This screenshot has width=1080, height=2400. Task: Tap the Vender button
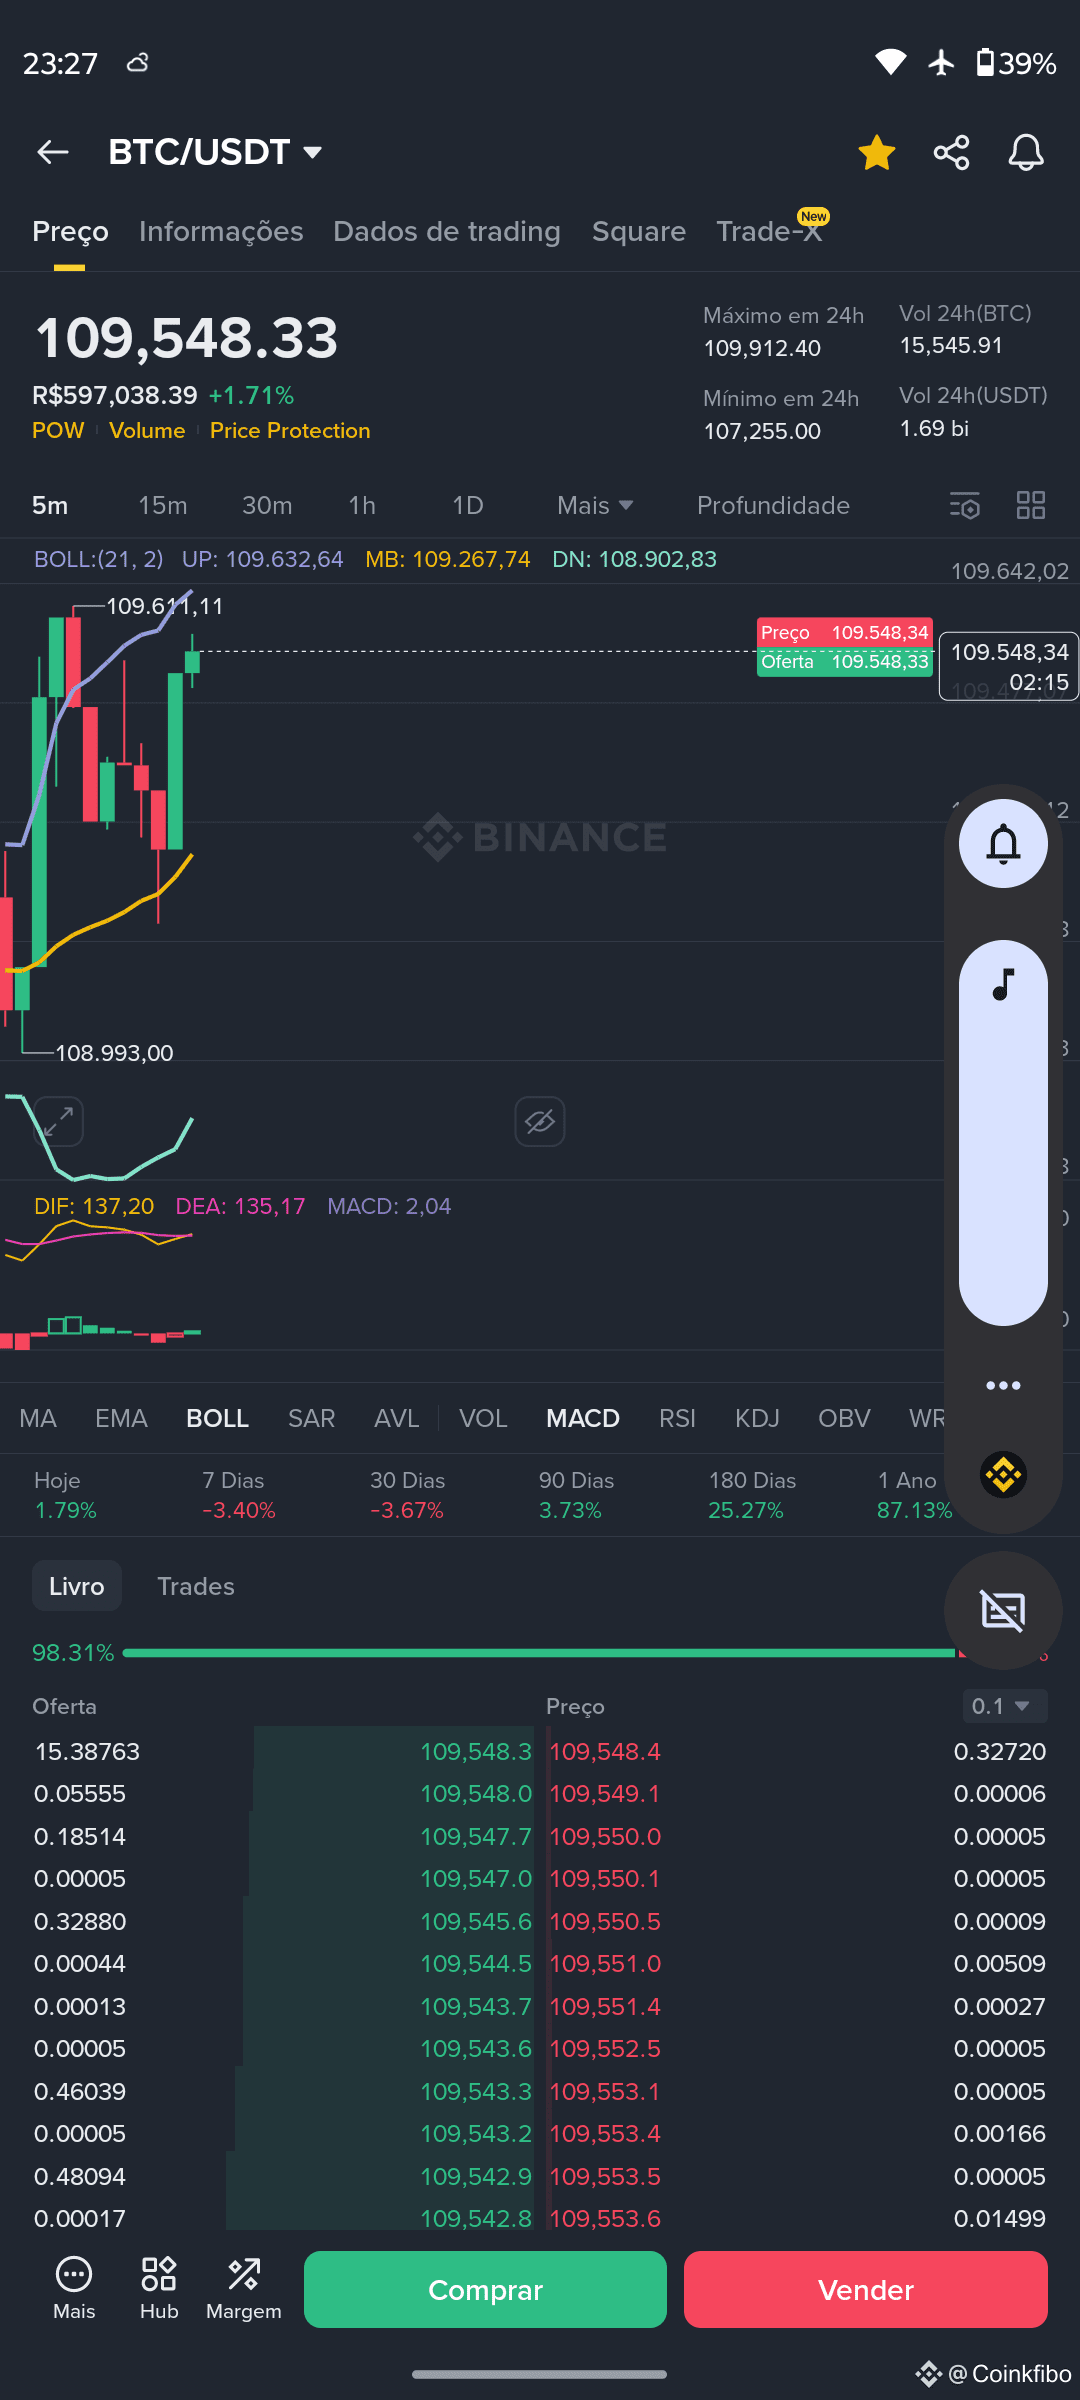[866, 2289]
